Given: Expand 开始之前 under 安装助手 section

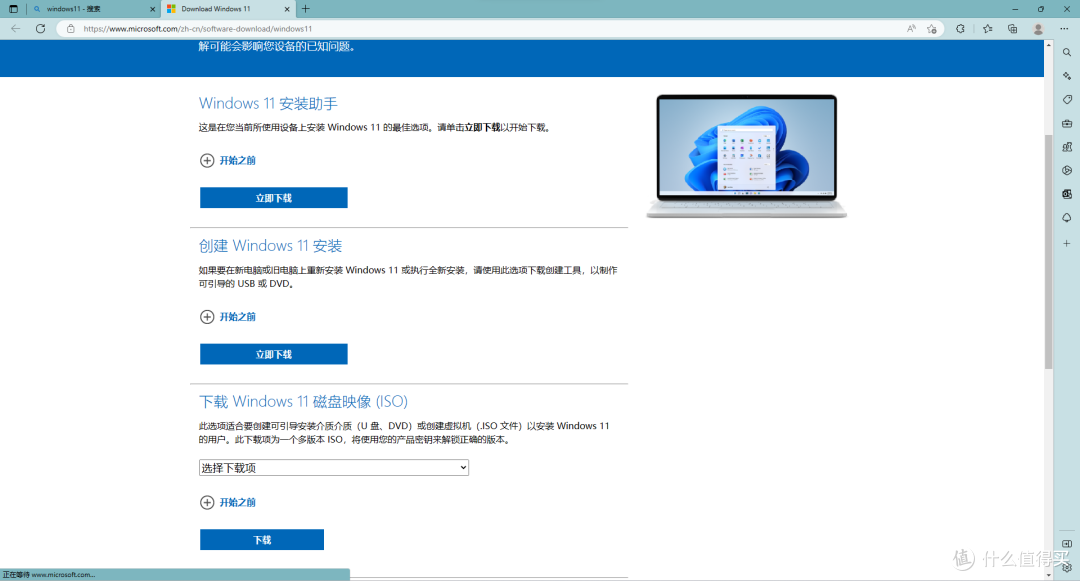Looking at the screenshot, I should [x=227, y=160].
